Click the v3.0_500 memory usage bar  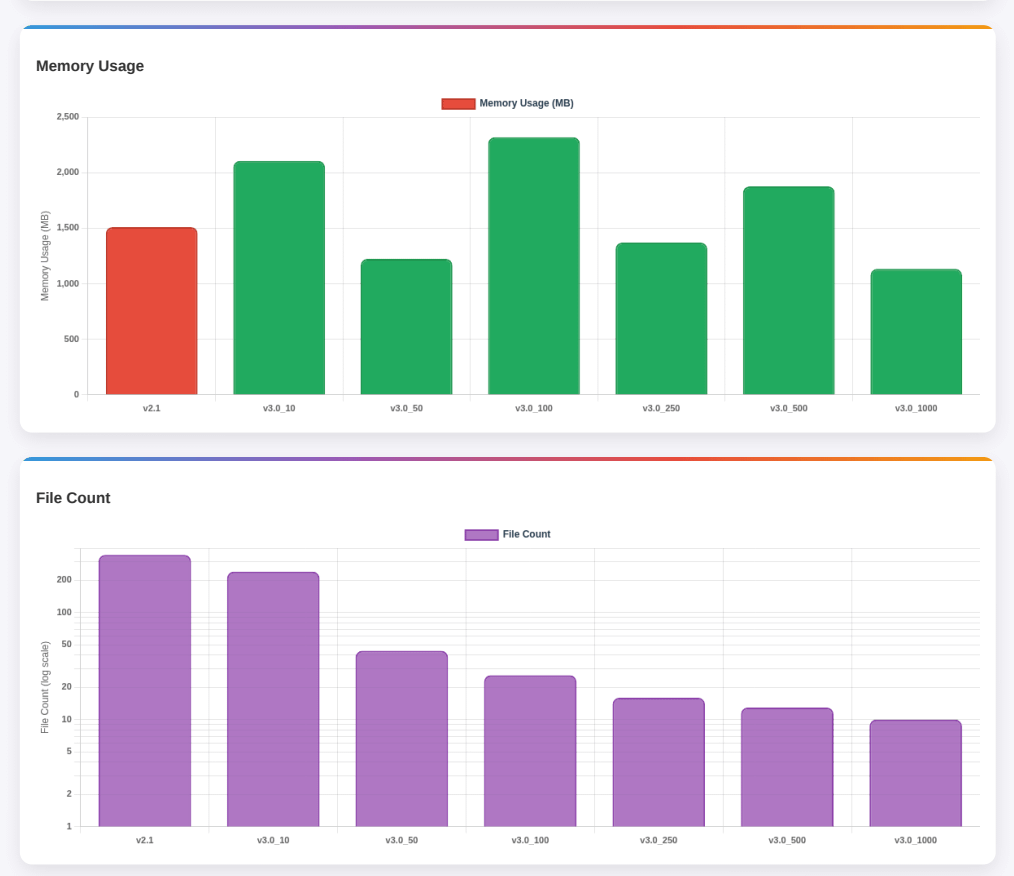(788, 291)
